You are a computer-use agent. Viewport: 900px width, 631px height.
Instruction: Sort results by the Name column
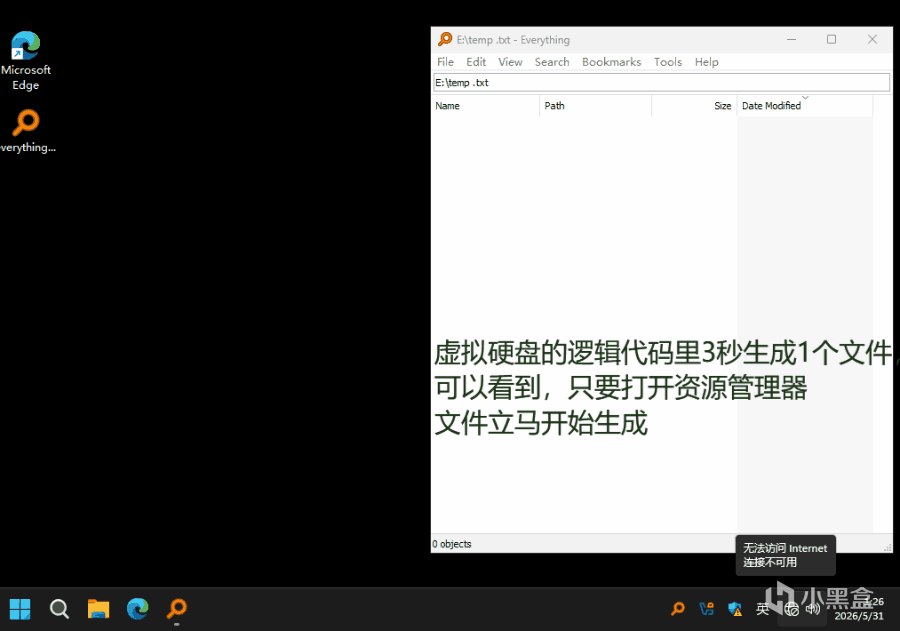click(486, 106)
